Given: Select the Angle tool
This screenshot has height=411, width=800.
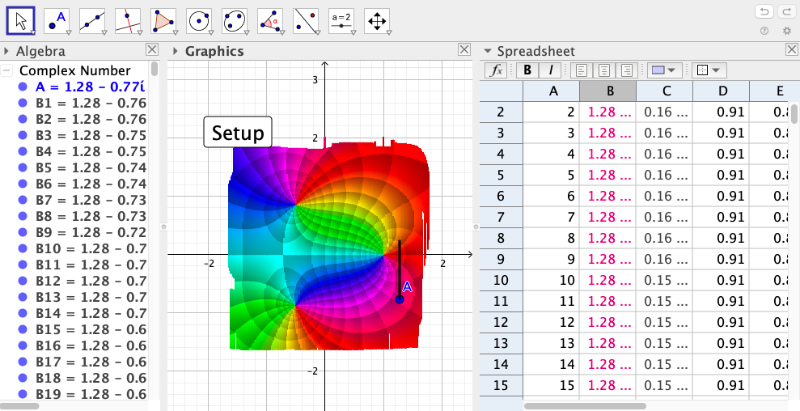Looking at the screenshot, I should pos(270,21).
